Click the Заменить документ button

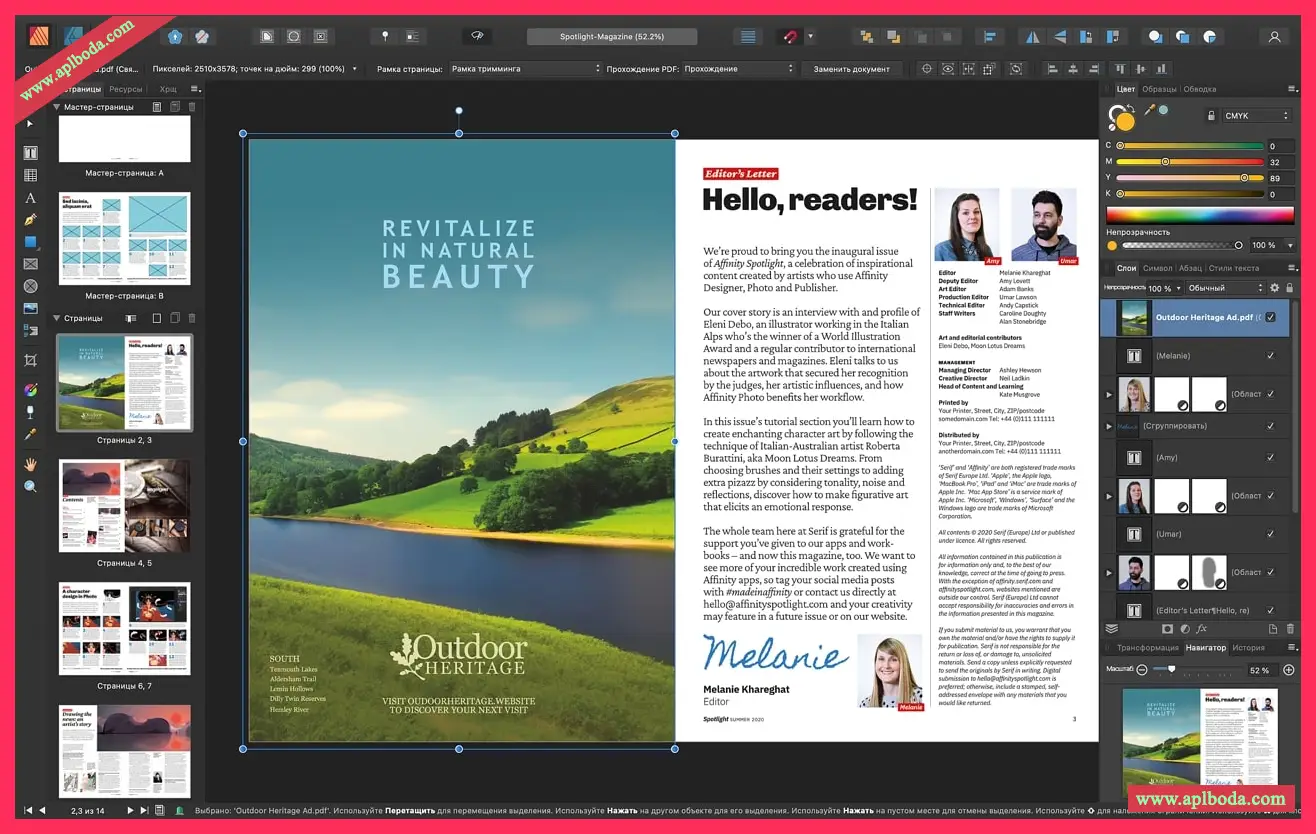851,69
